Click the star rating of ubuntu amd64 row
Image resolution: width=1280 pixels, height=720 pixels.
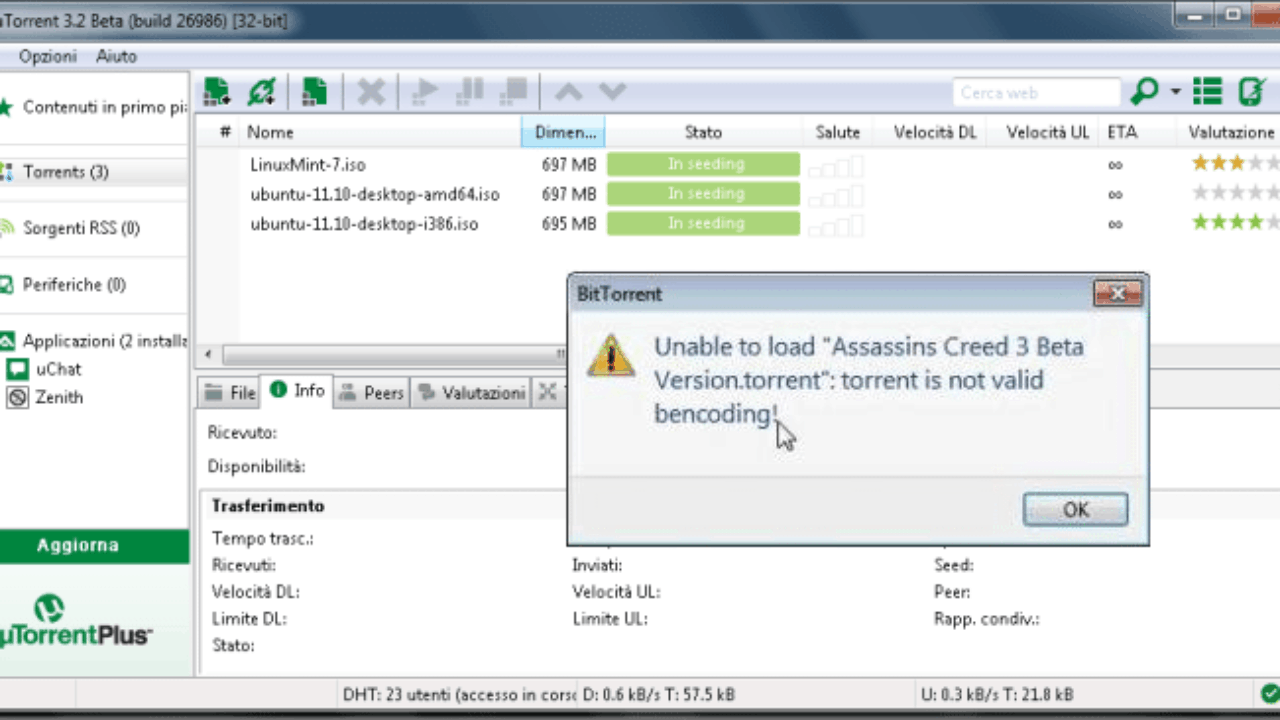pos(1235,193)
